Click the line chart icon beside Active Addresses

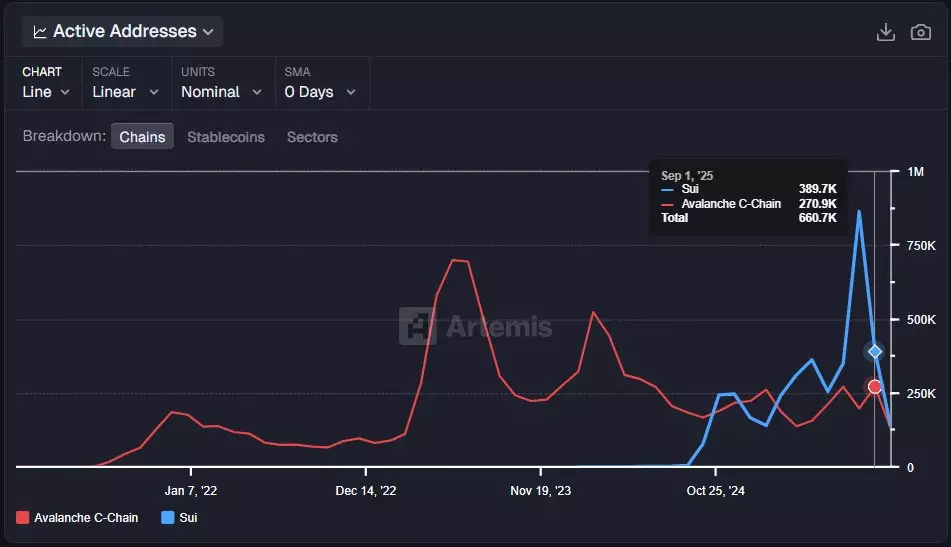tap(40, 32)
